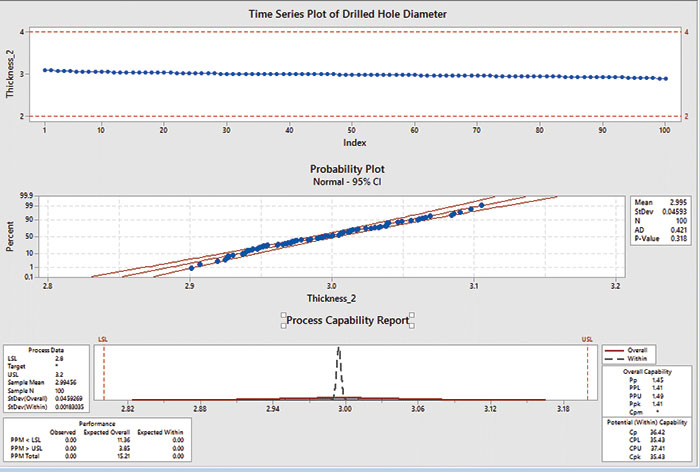Click Sample Mean 2.99456 in Process Data

click(x=42, y=382)
